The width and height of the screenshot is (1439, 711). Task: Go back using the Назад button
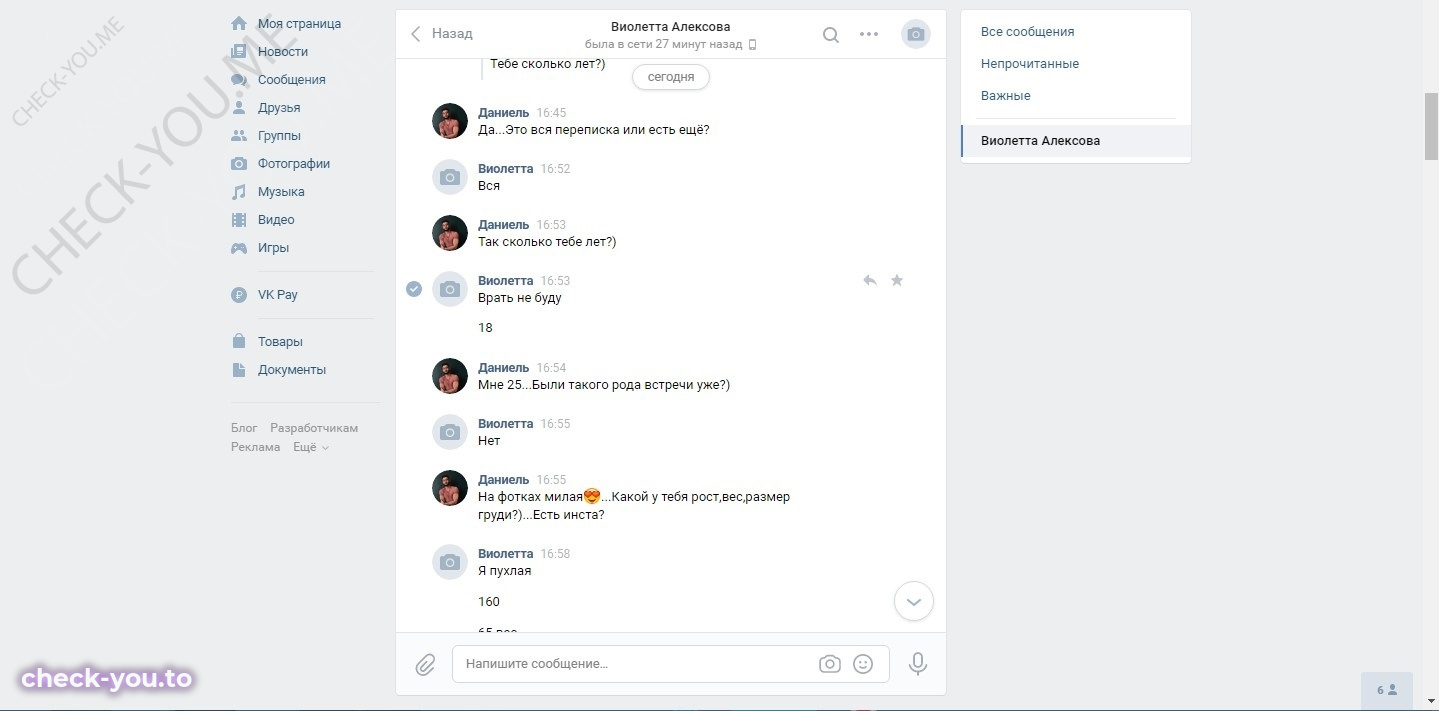(x=442, y=34)
